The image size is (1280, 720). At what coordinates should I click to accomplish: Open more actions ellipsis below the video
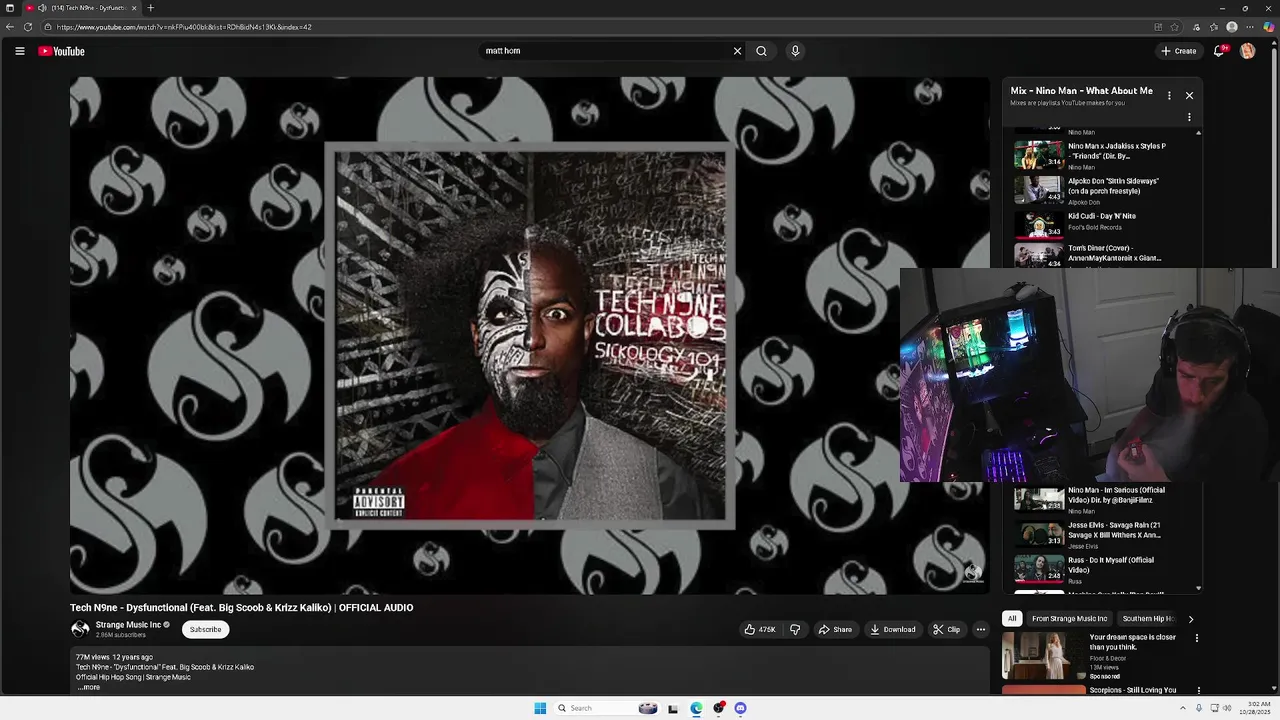[x=981, y=629]
